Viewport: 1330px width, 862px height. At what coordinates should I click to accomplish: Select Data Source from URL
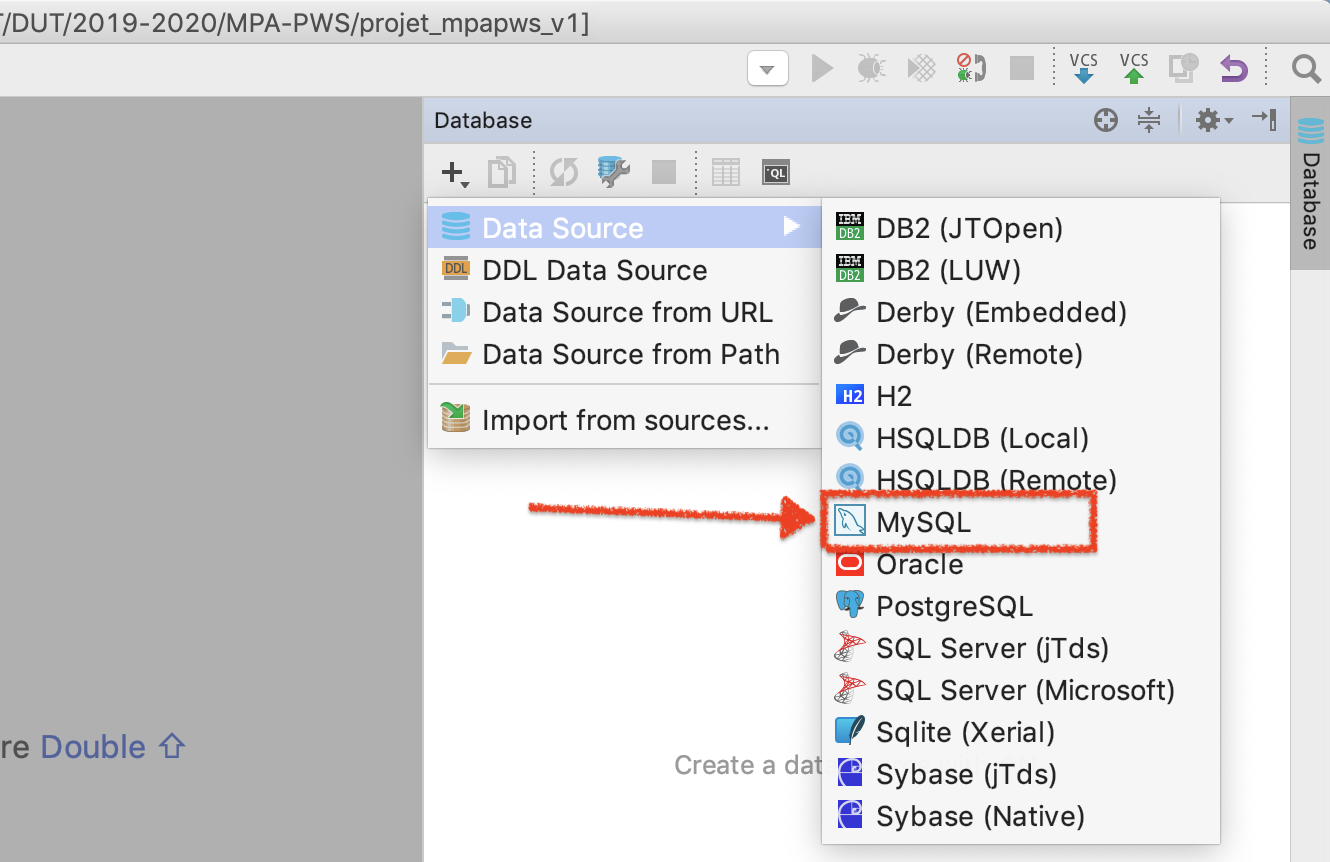pyautogui.click(x=624, y=312)
